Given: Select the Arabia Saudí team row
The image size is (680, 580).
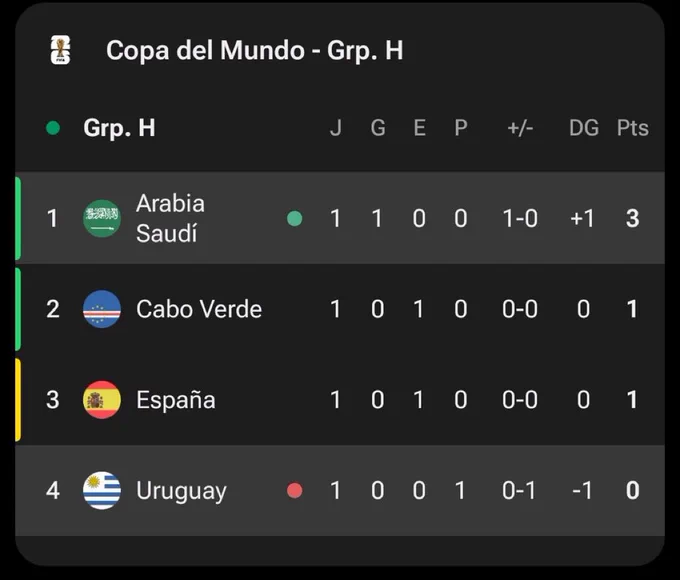Looking at the screenshot, I should [x=340, y=218].
